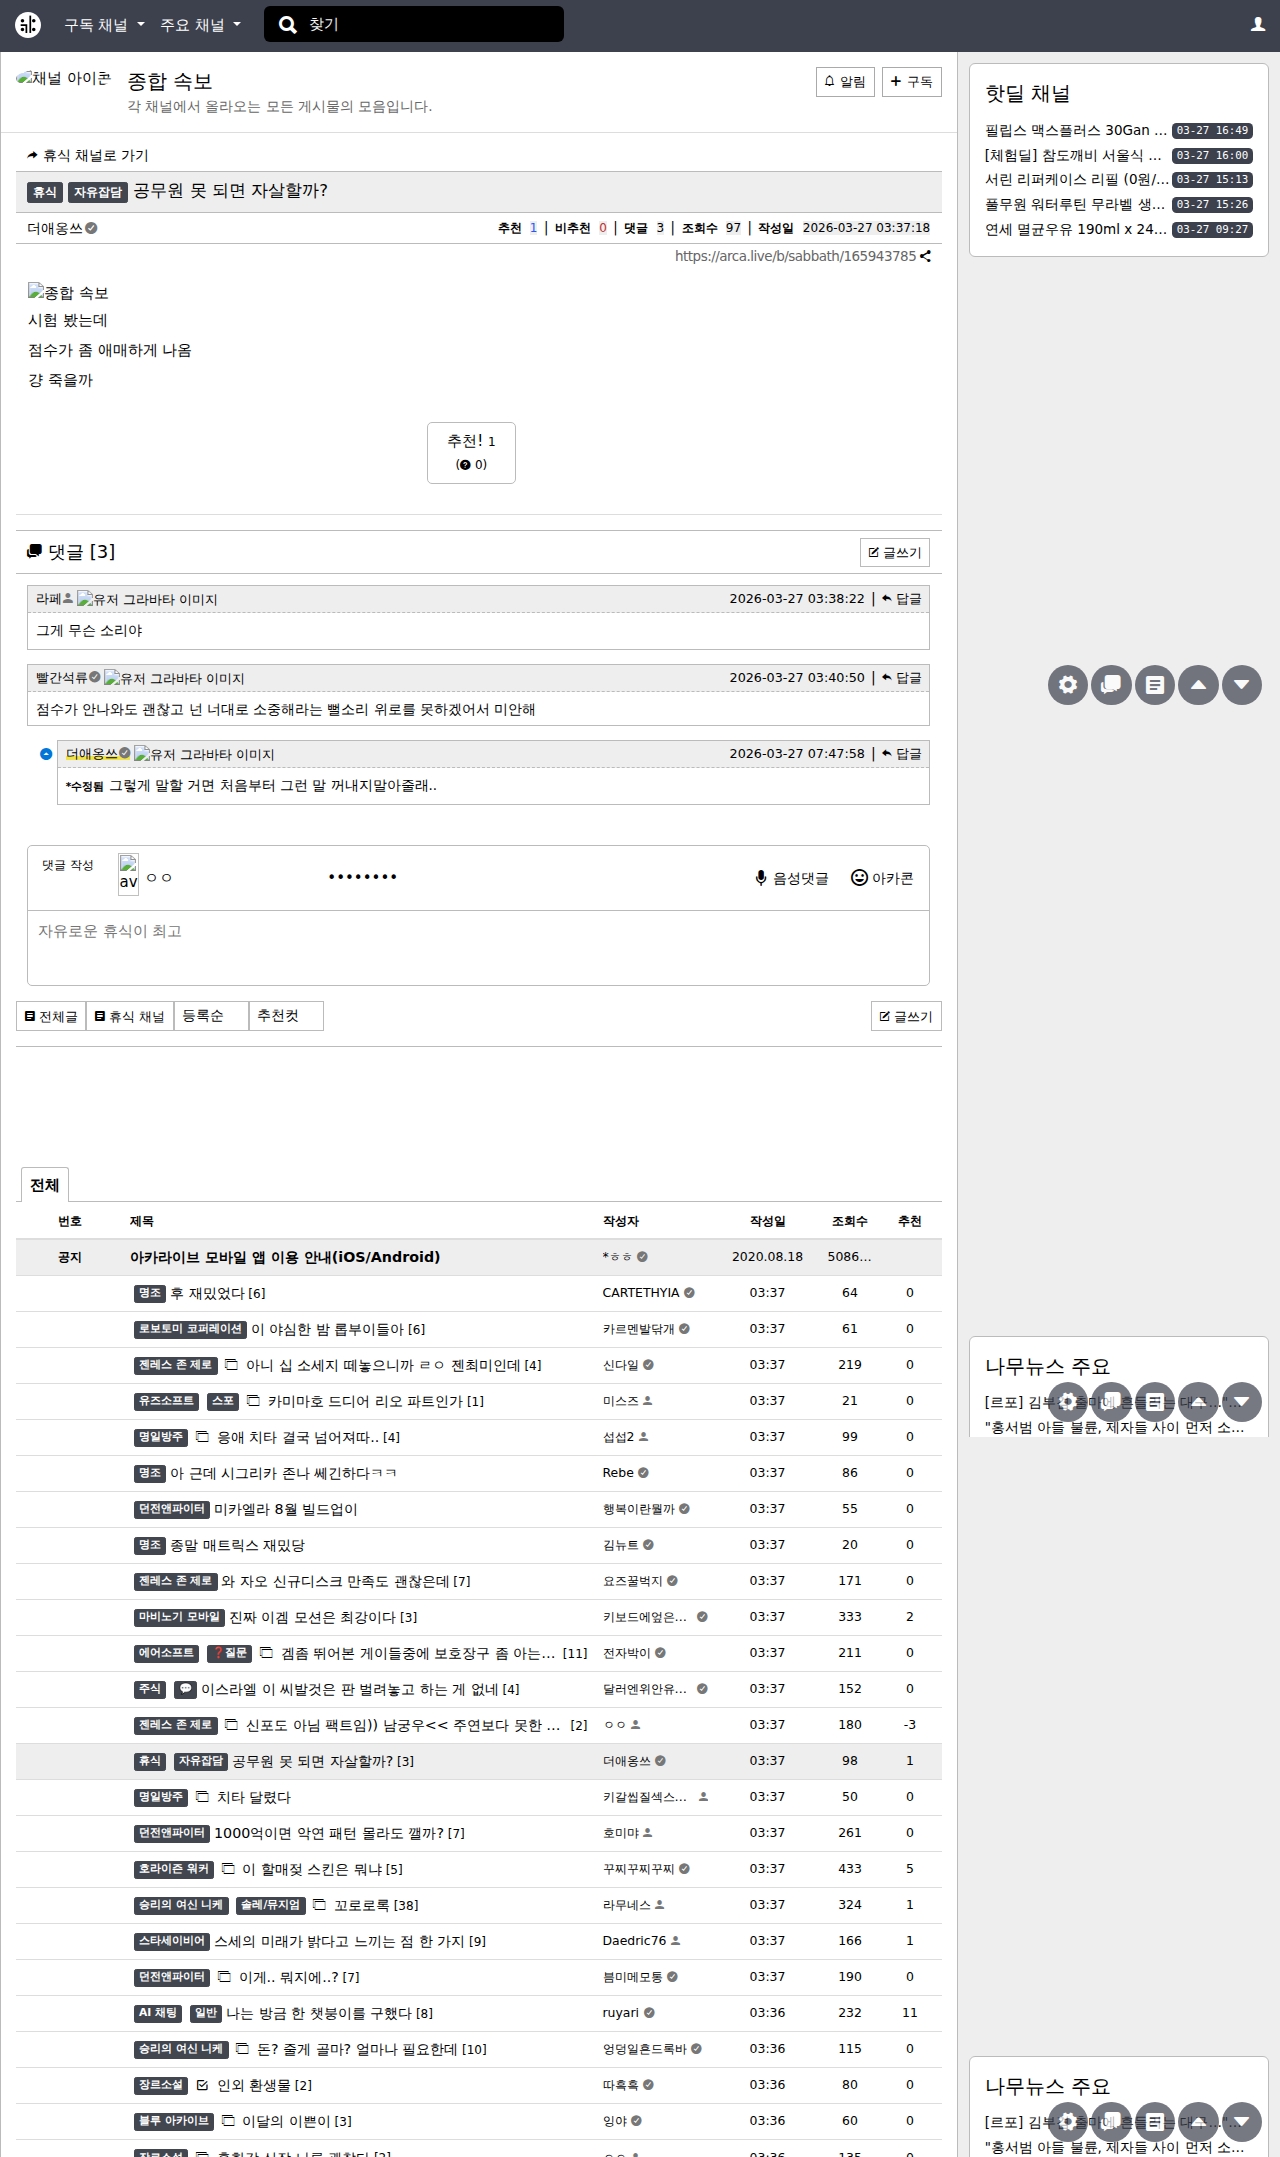The image size is (1280, 2157).
Task: Select the 추천컷 filter tab
Action: (286, 1016)
